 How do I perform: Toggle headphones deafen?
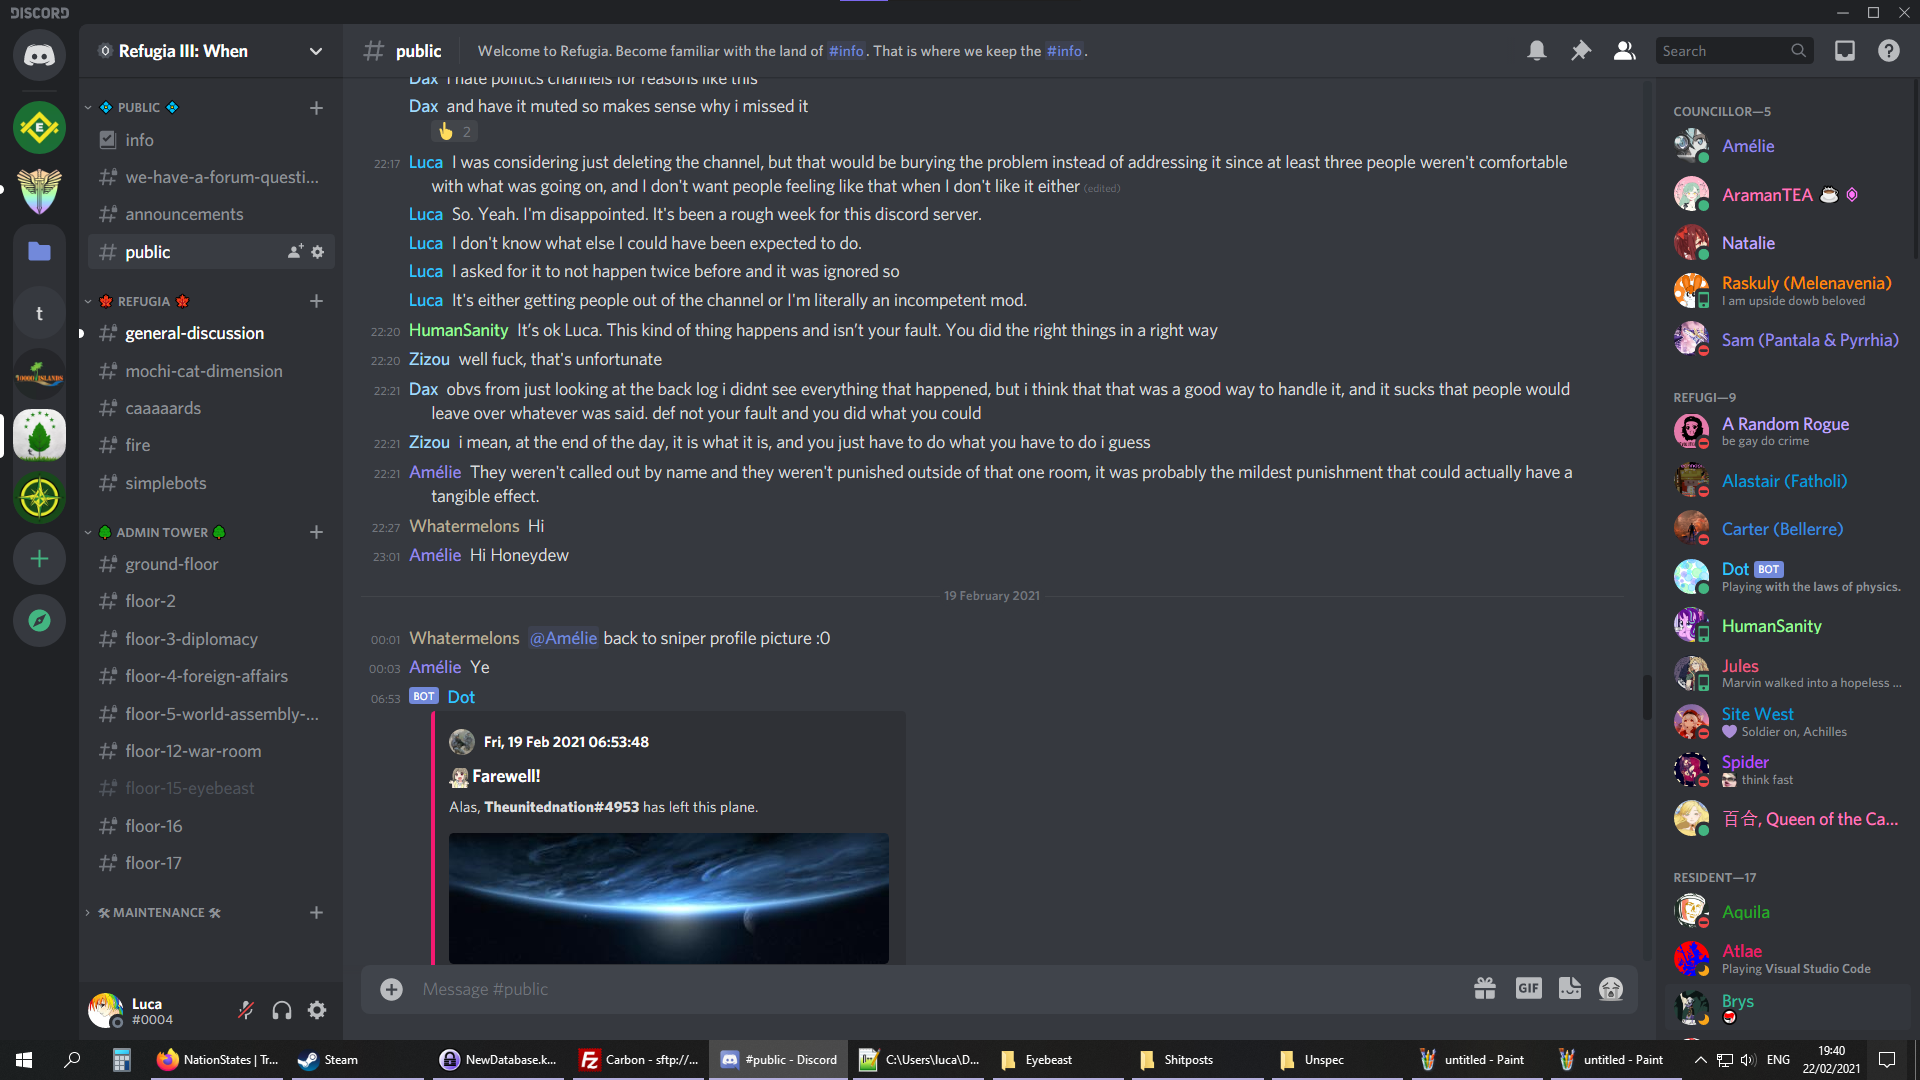tap(282, 1010)
